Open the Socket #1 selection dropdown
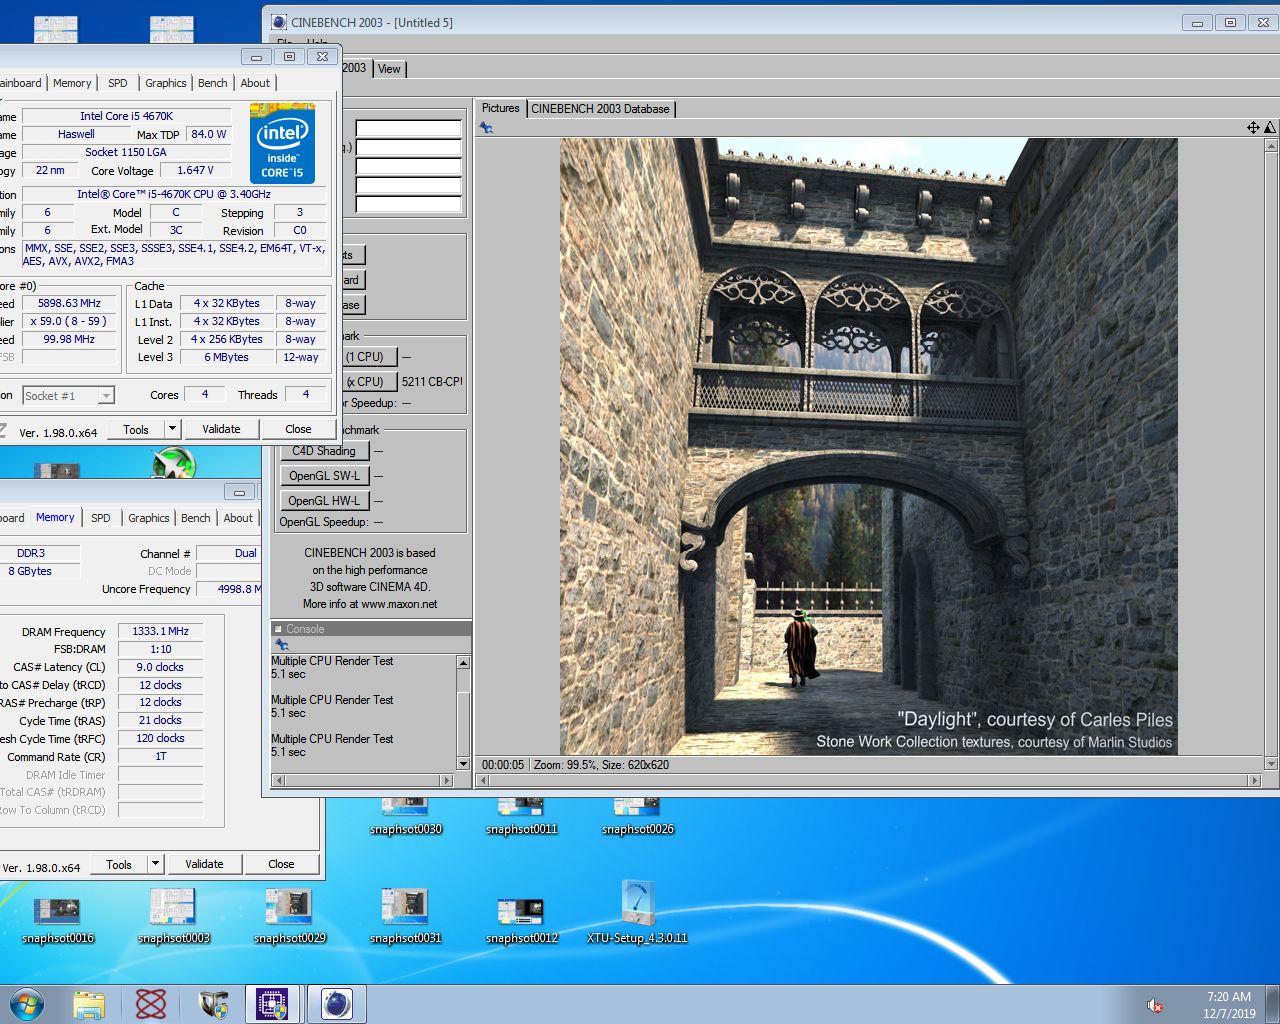Image resolution: width=1280 pixels, height=1024 pixels. click(x=69, y=396)
